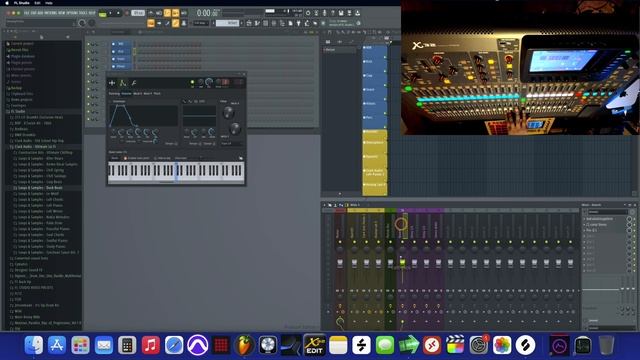640x360 pixels.
Task: Open the Photos app in the Dock
Action: pyautogui.click(x=502, y=345)
